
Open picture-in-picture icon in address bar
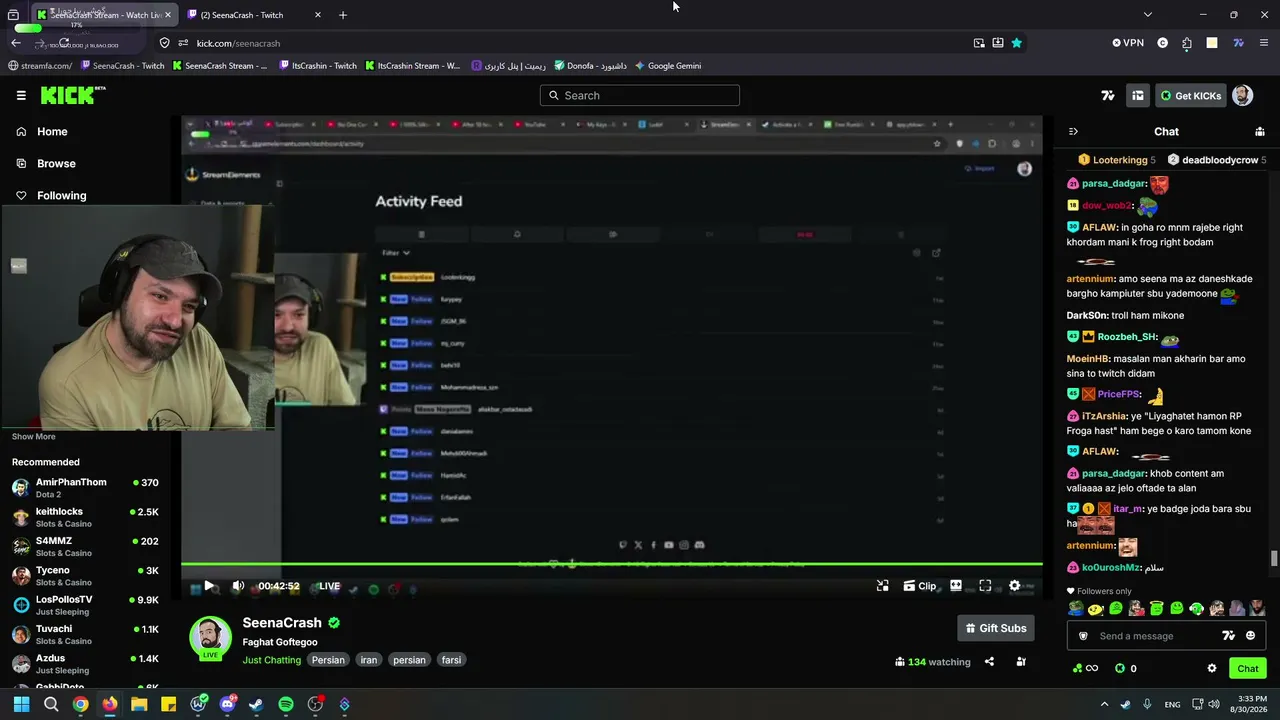pyautogui.click(x=979, y=43)
